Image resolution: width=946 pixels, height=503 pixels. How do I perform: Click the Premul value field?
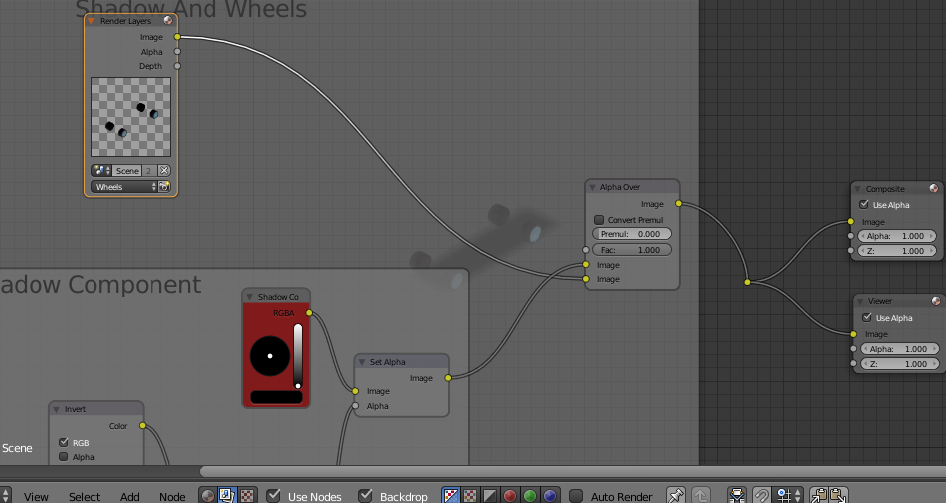point(633,234)
